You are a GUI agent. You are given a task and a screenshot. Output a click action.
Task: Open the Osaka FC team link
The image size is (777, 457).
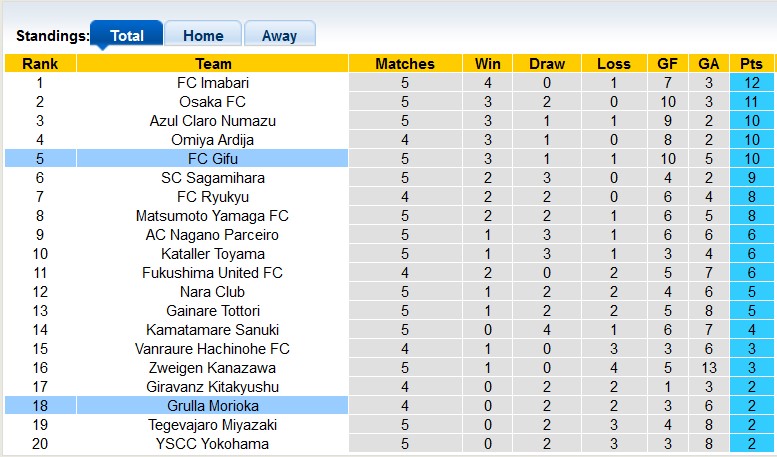213,102
